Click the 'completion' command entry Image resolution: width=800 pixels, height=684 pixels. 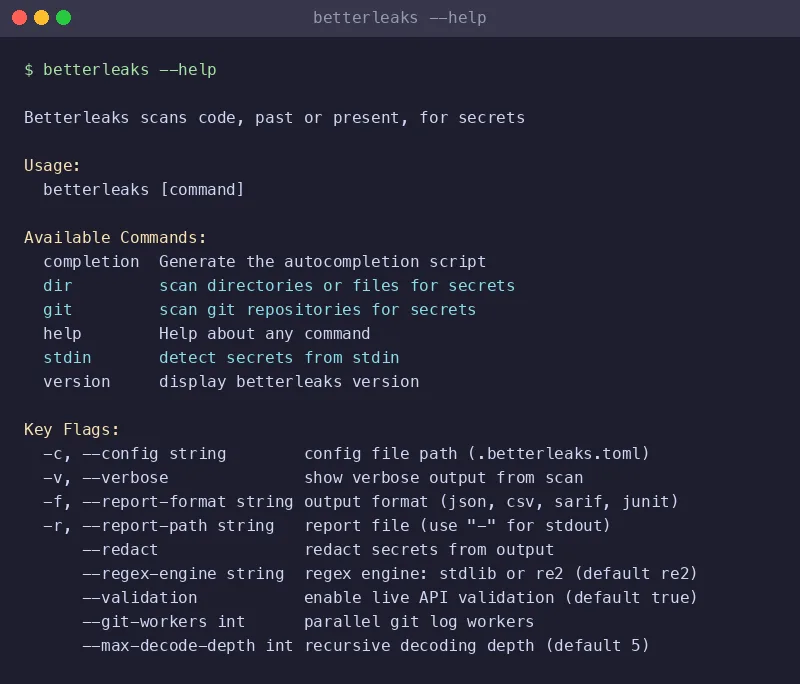pyautogui.click(x=91, y=261)
